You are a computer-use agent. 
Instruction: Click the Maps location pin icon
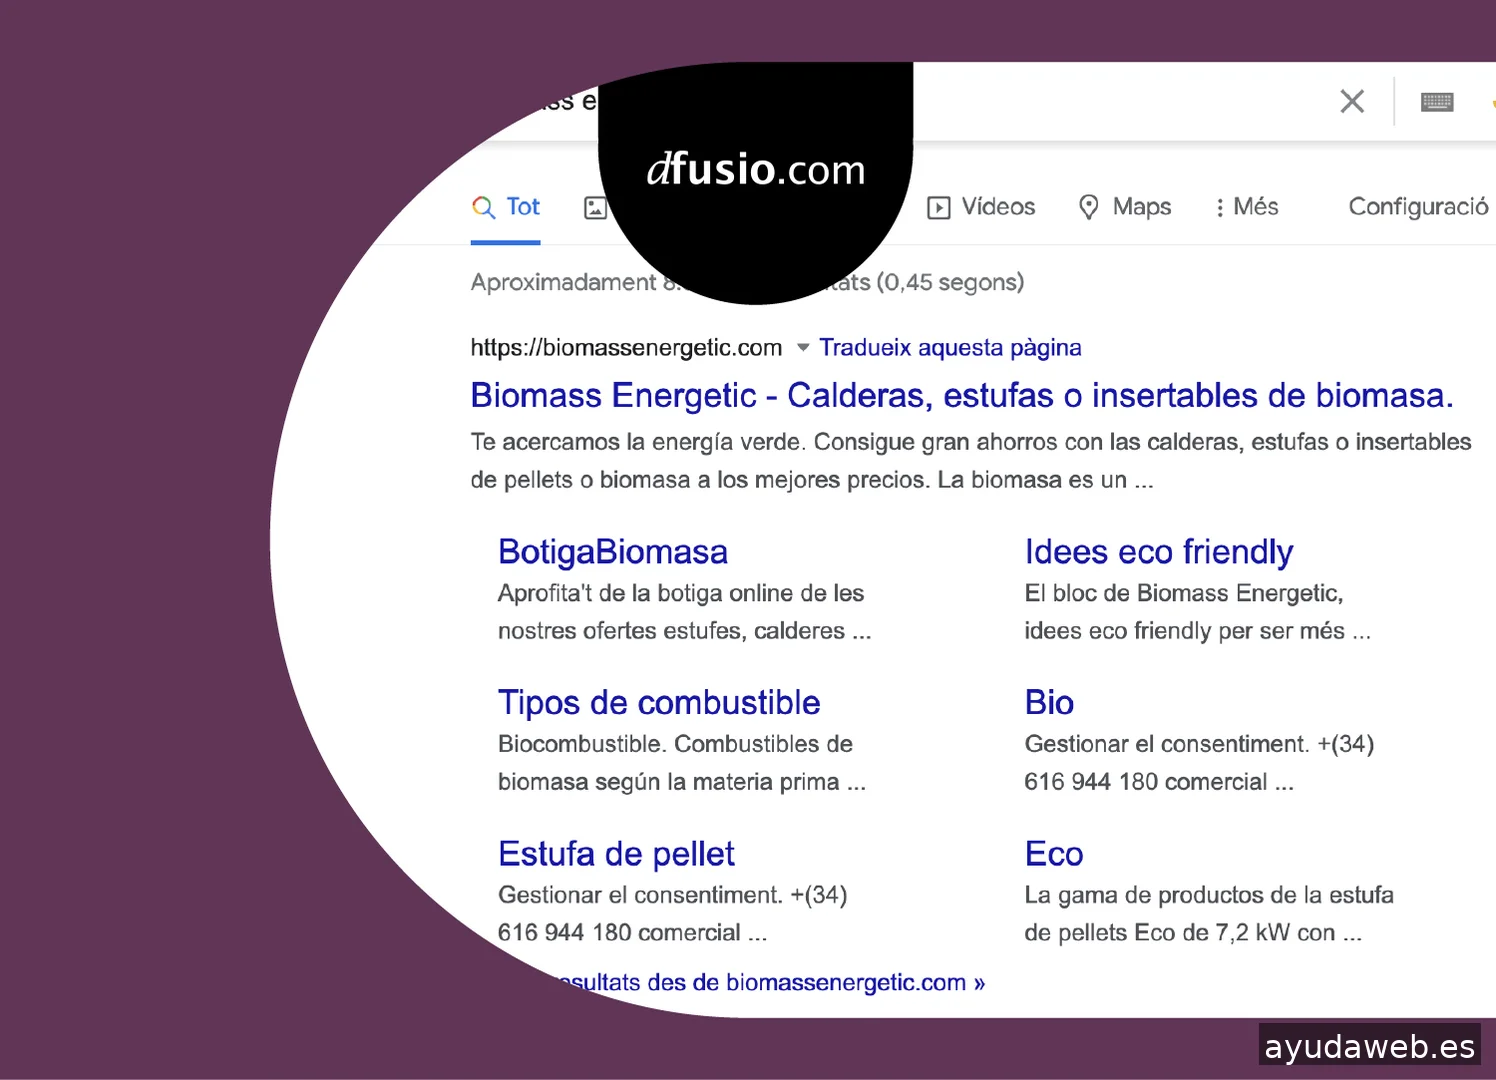click(1089, 207)
